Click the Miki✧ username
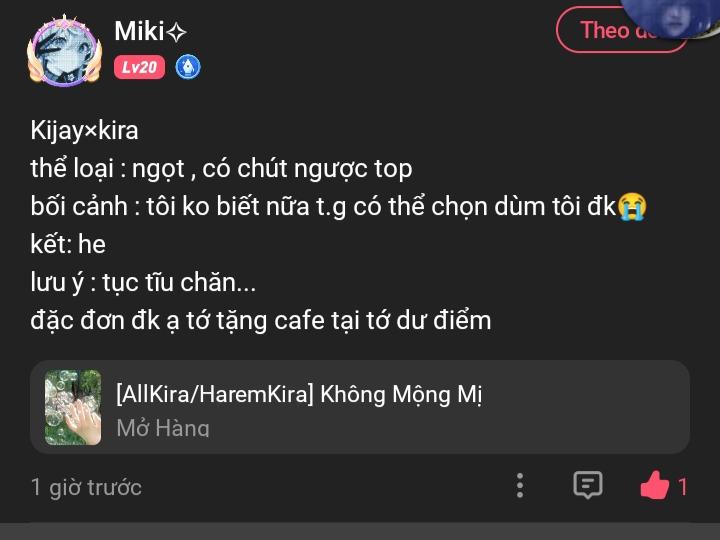The height and width of the screenshot is (540, 720). pyautogui.click(x=150, y=31)
